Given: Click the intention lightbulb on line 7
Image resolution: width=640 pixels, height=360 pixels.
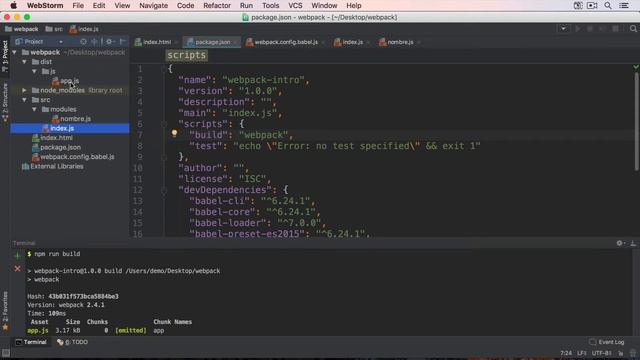Looking at the screenshot, I should tap(174, 133).
